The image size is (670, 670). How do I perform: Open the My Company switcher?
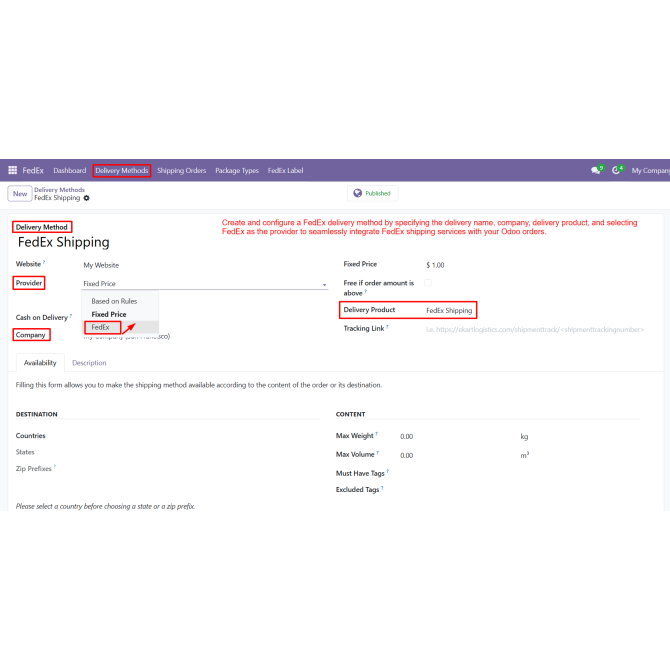[x=650, y=170]
